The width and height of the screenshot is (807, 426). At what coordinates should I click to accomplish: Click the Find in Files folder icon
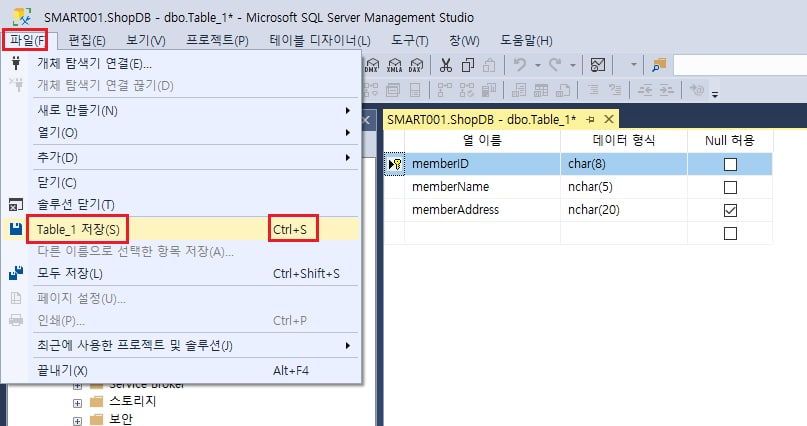coord(659,65)
